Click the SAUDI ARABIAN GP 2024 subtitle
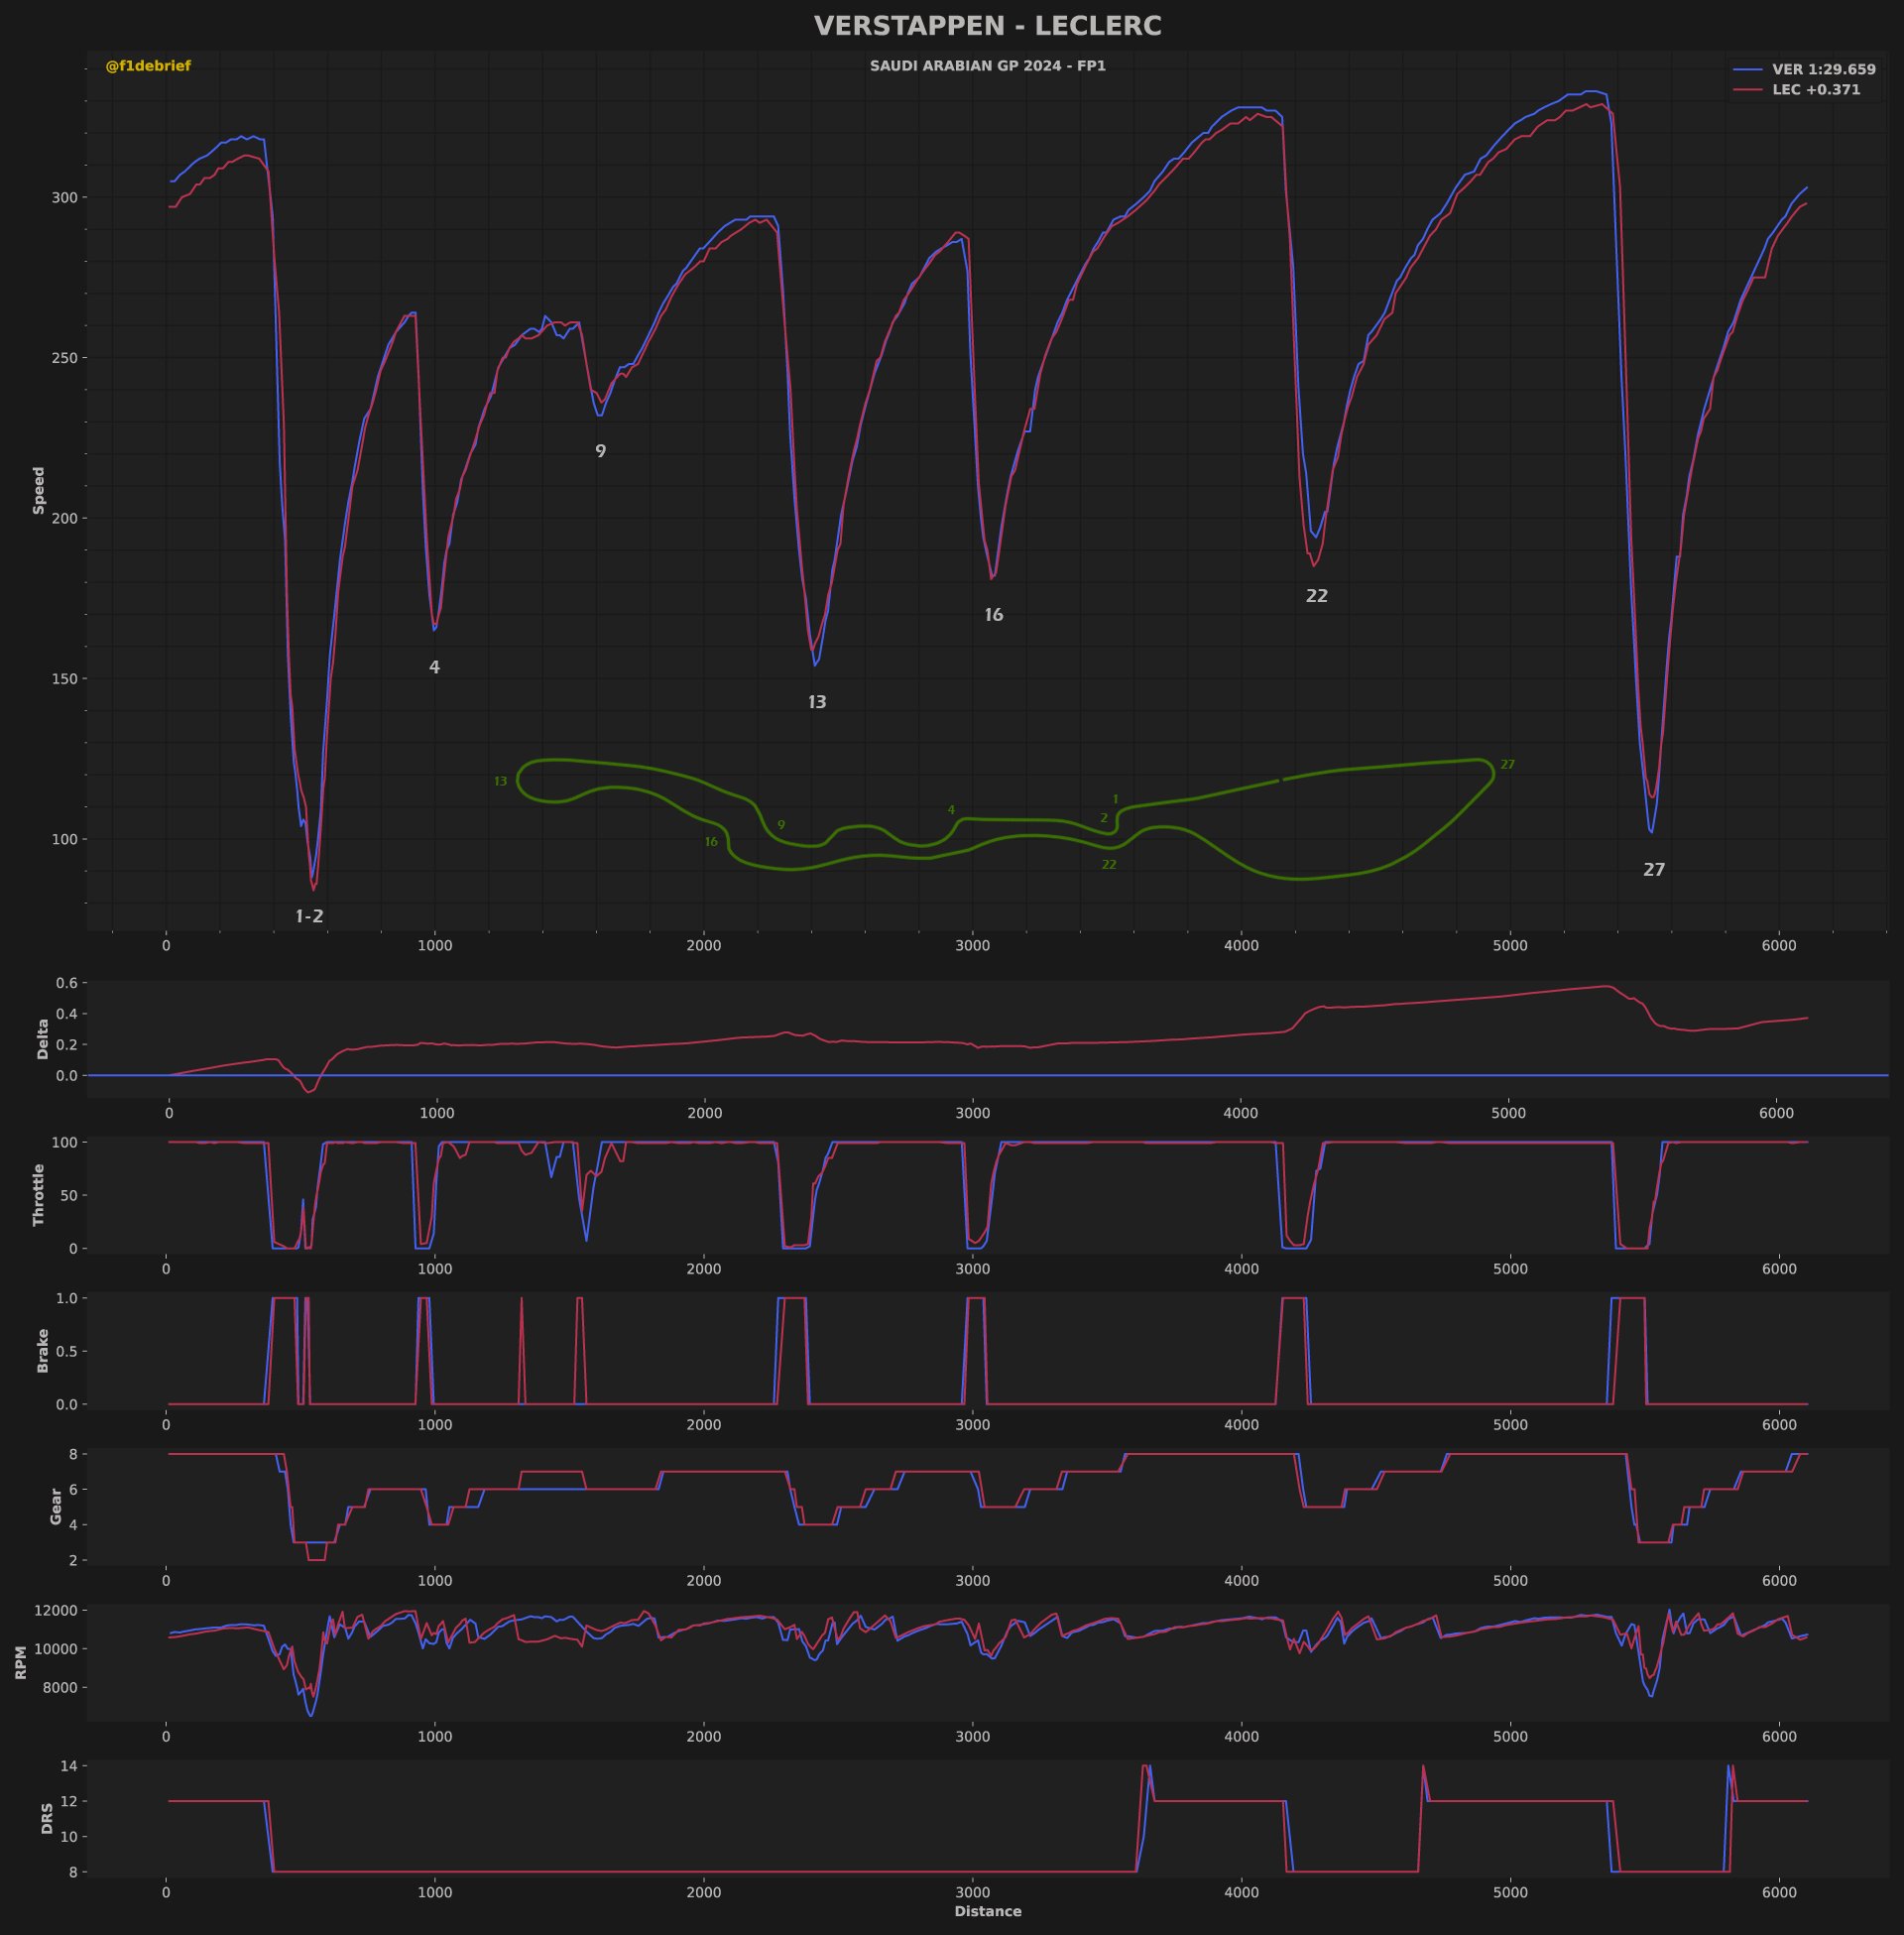 [x=987, y=66]
